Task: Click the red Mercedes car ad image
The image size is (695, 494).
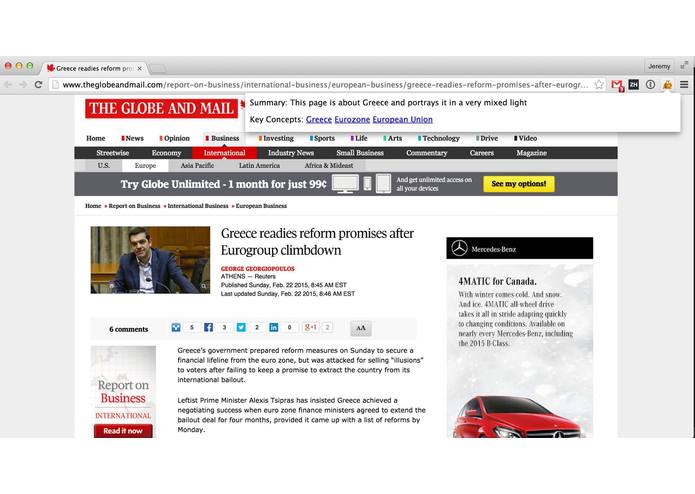Action: (x=521, y=416)
